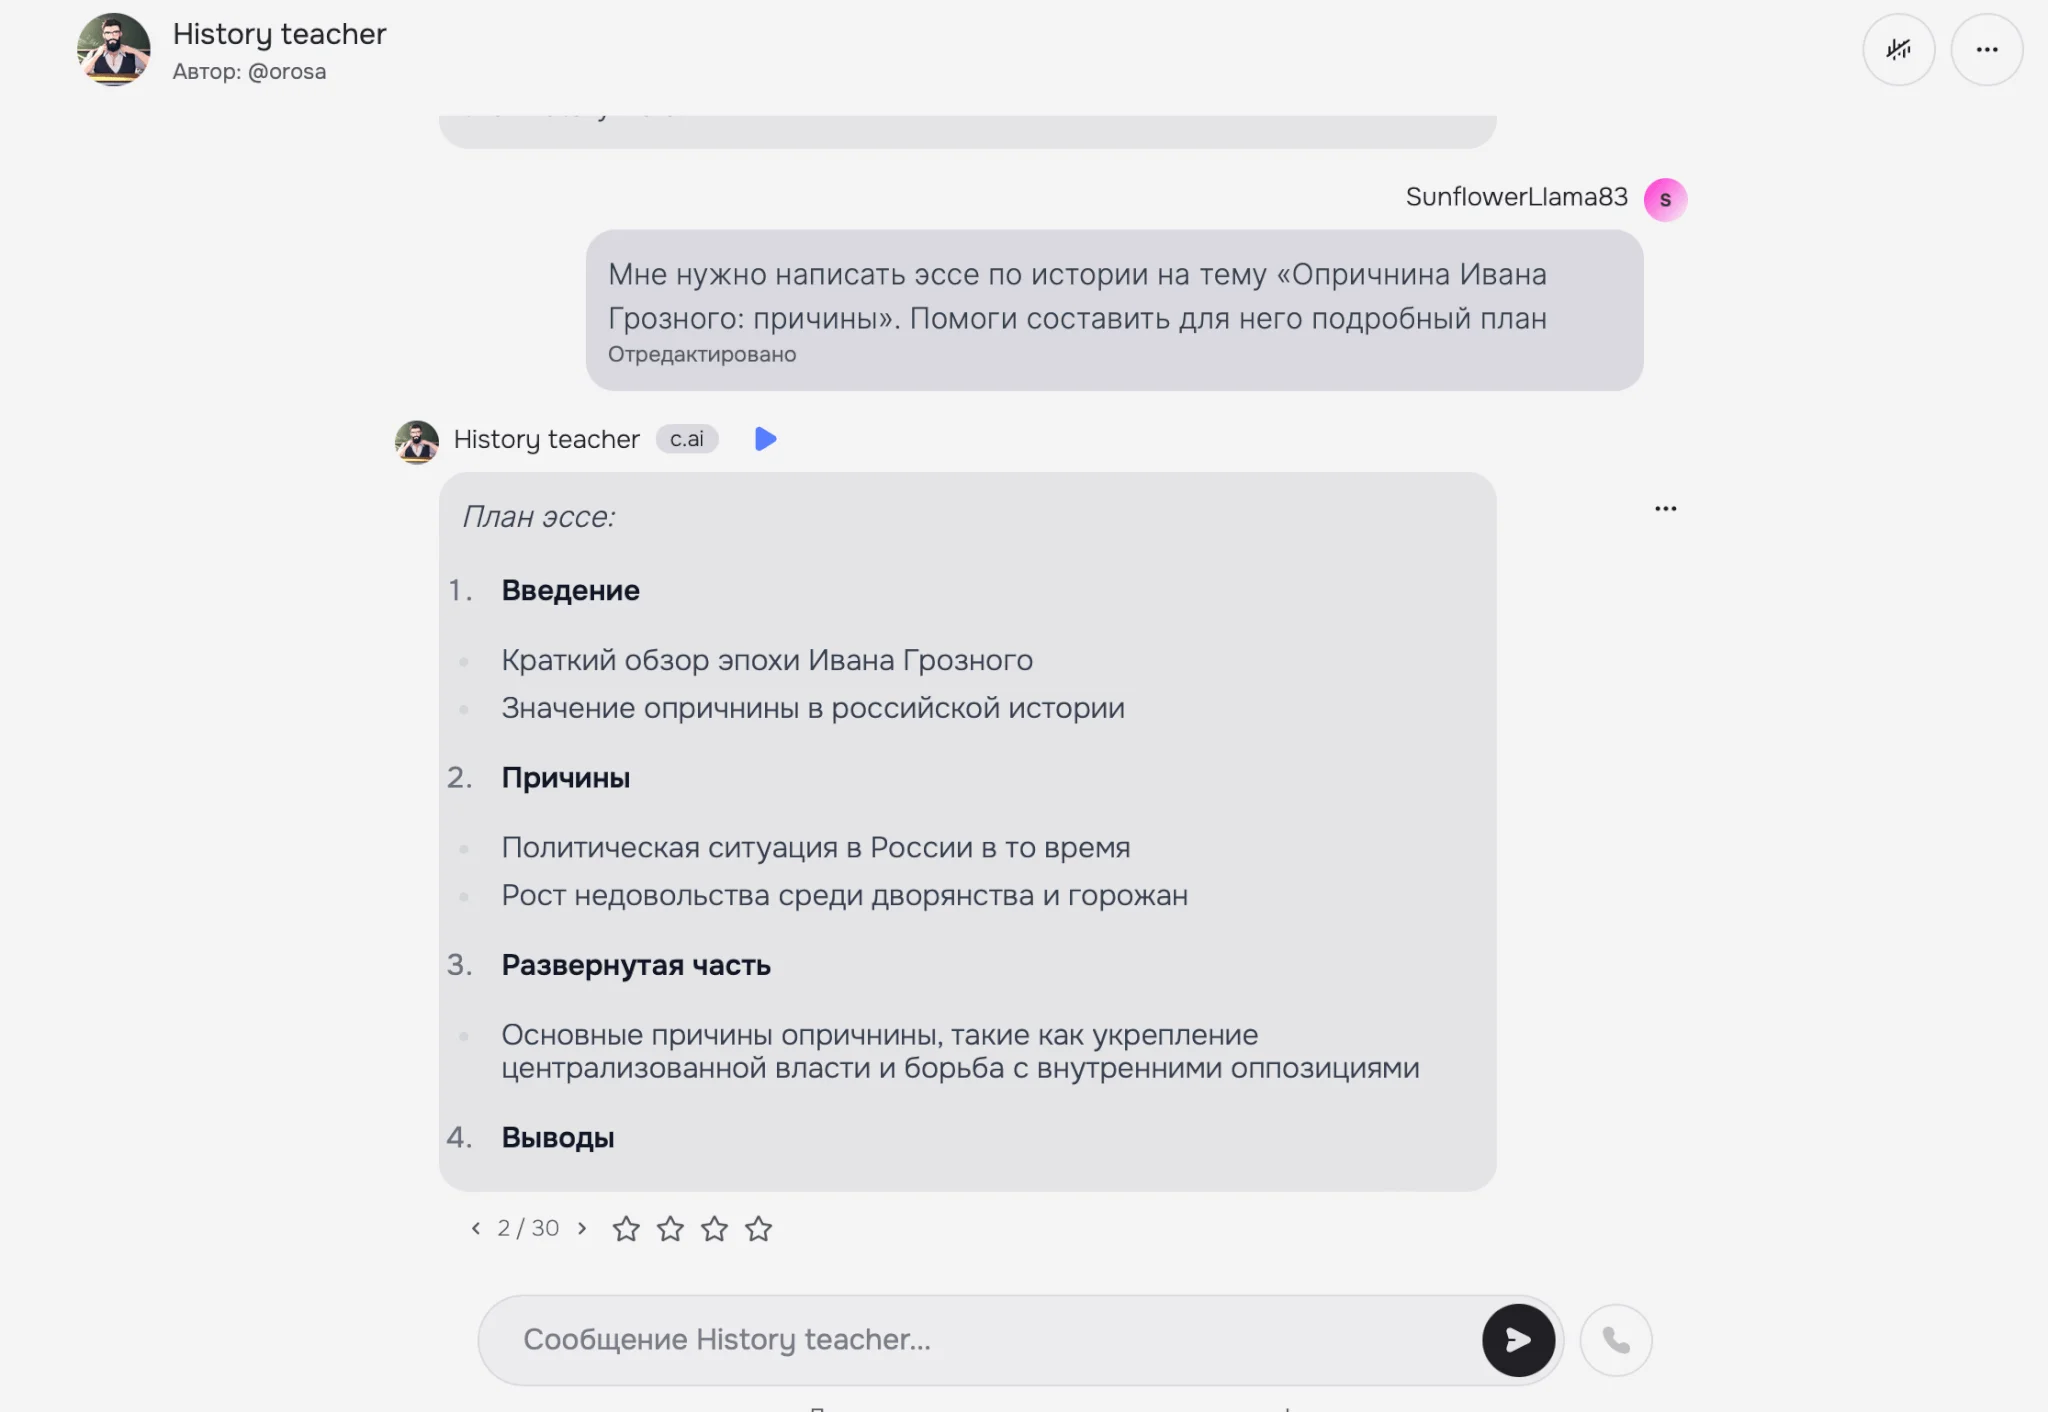Click the History teacher header avatar
Image resolution: width=2048 pixels, height=1412 pixels.
coord(114,49)
